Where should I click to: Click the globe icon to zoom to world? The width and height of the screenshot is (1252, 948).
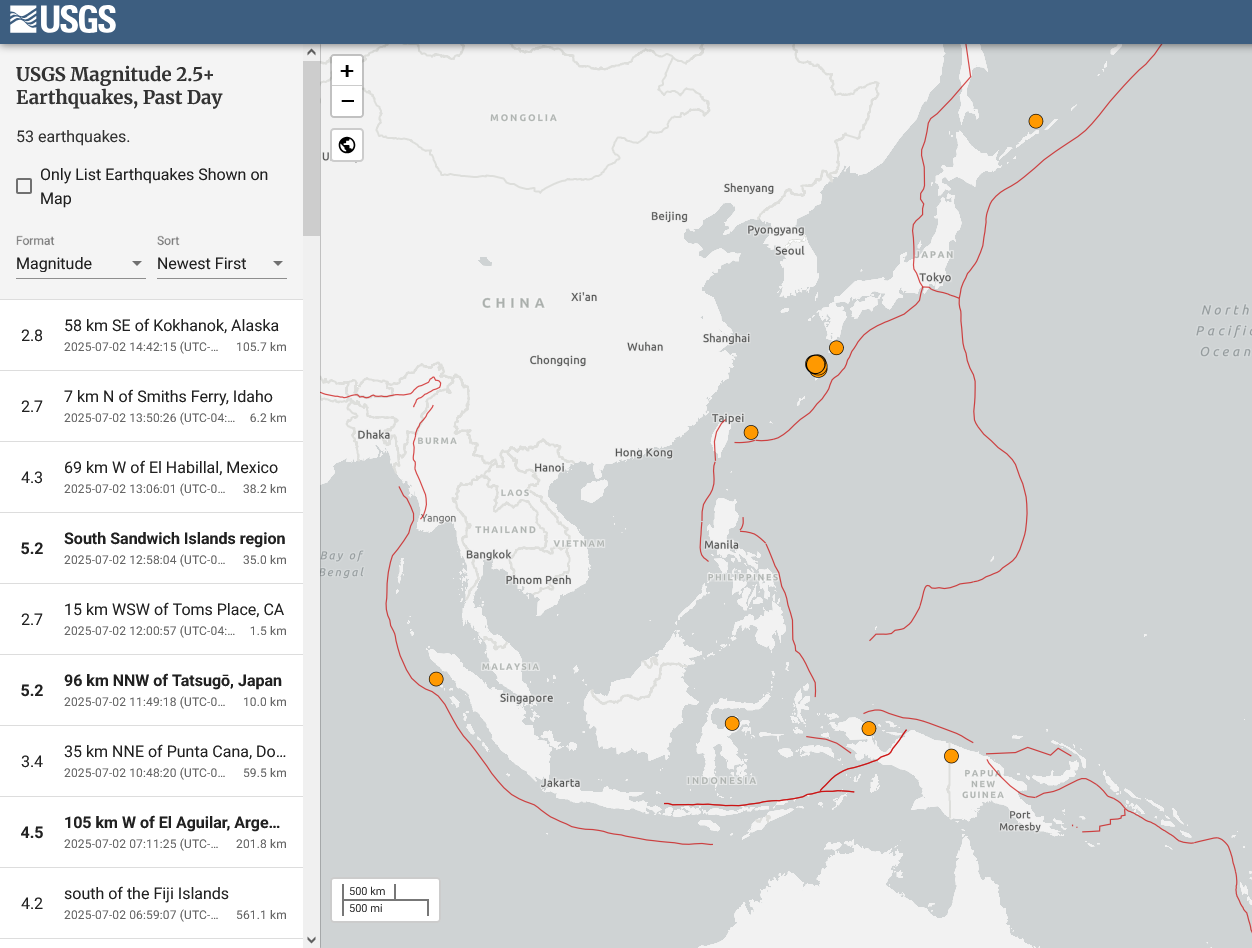tap(347, 145)
